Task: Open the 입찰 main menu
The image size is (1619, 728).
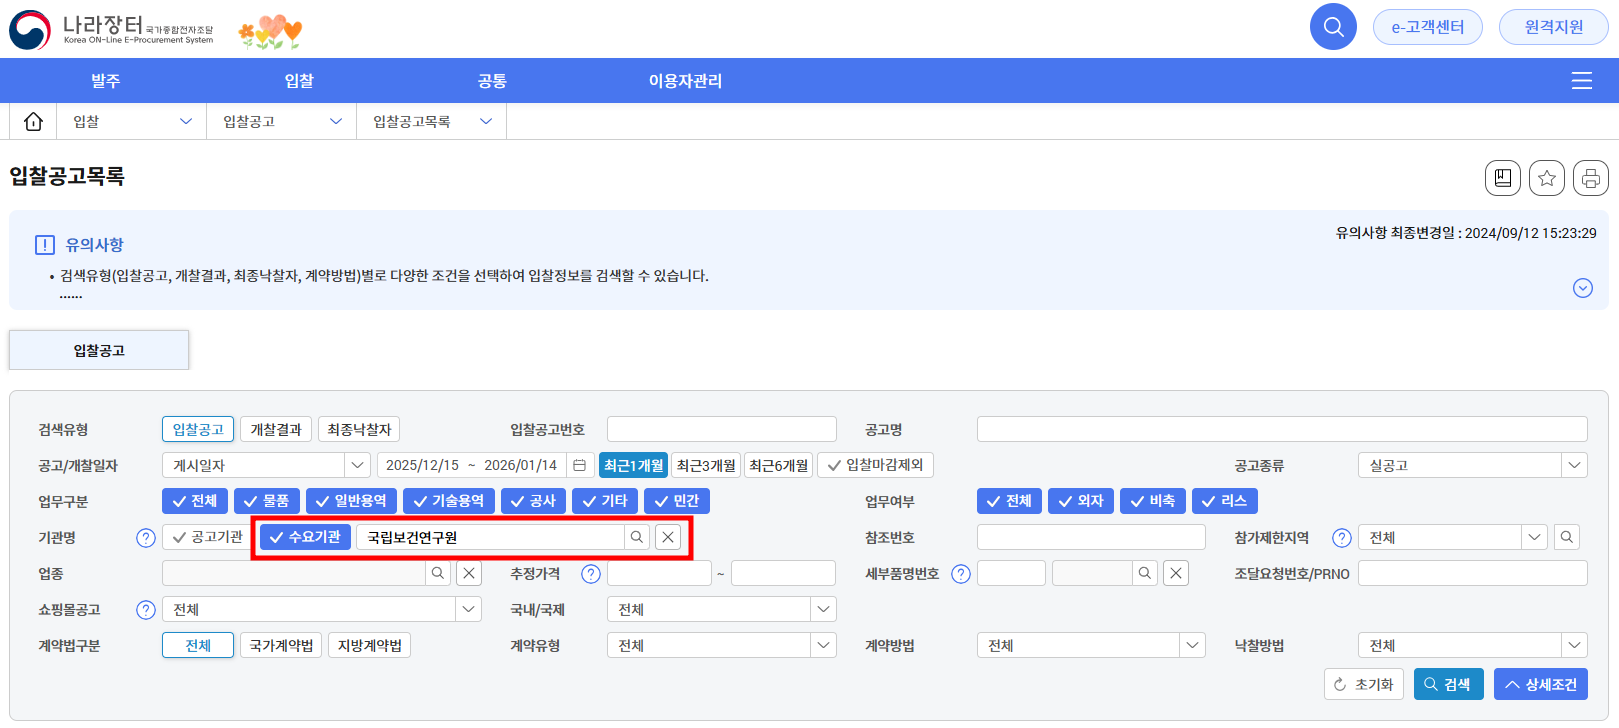Action: click(x=299, y=81)
